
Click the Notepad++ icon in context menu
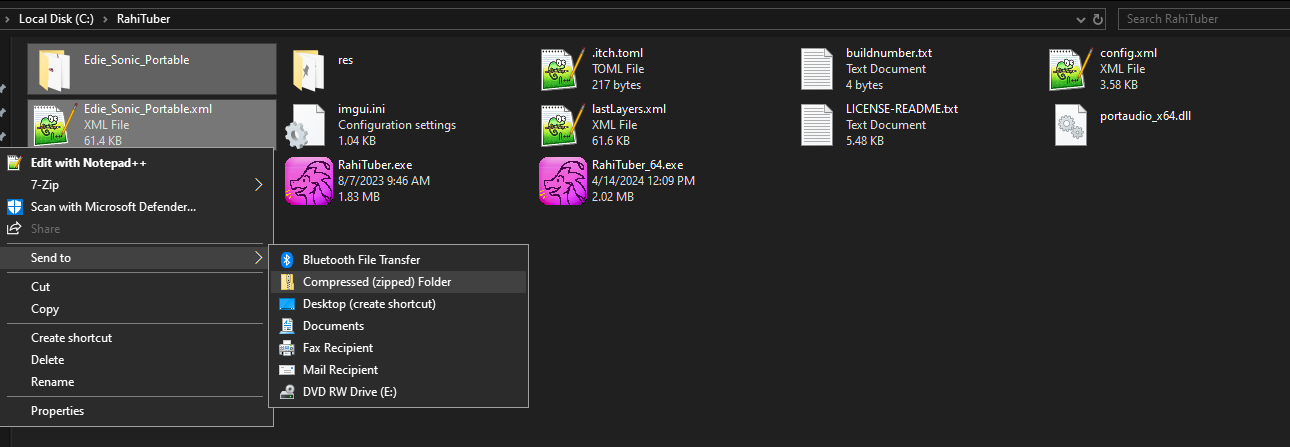point(14,162)
